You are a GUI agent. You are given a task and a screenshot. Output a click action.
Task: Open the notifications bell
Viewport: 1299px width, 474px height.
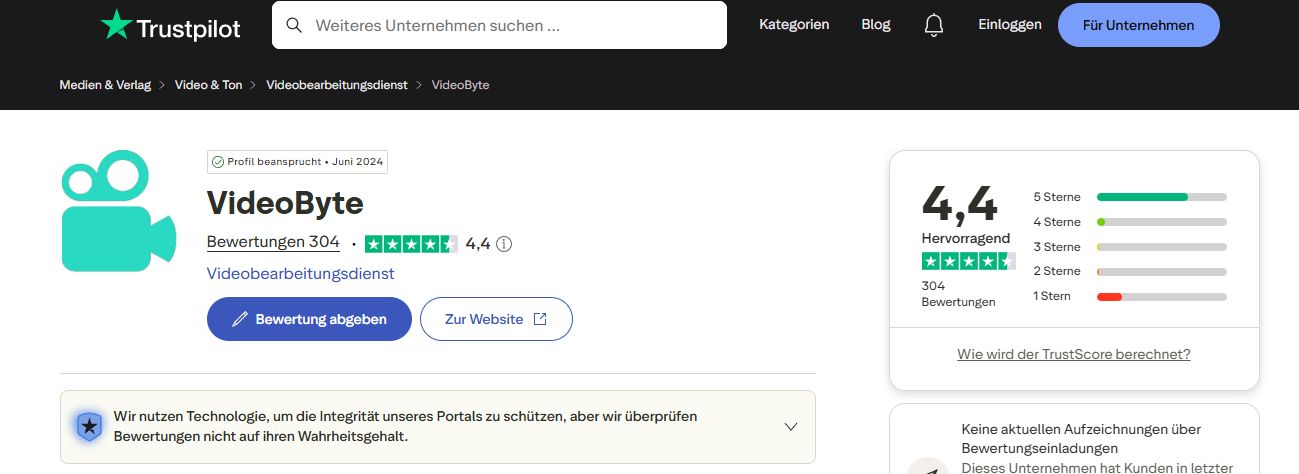pos(934,25)
